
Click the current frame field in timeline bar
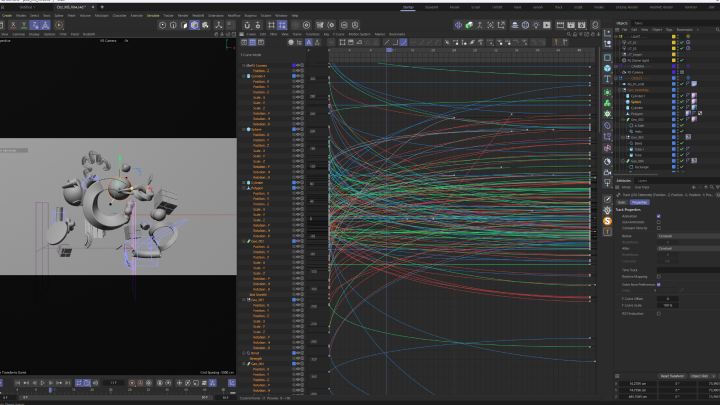pos(113,382)
